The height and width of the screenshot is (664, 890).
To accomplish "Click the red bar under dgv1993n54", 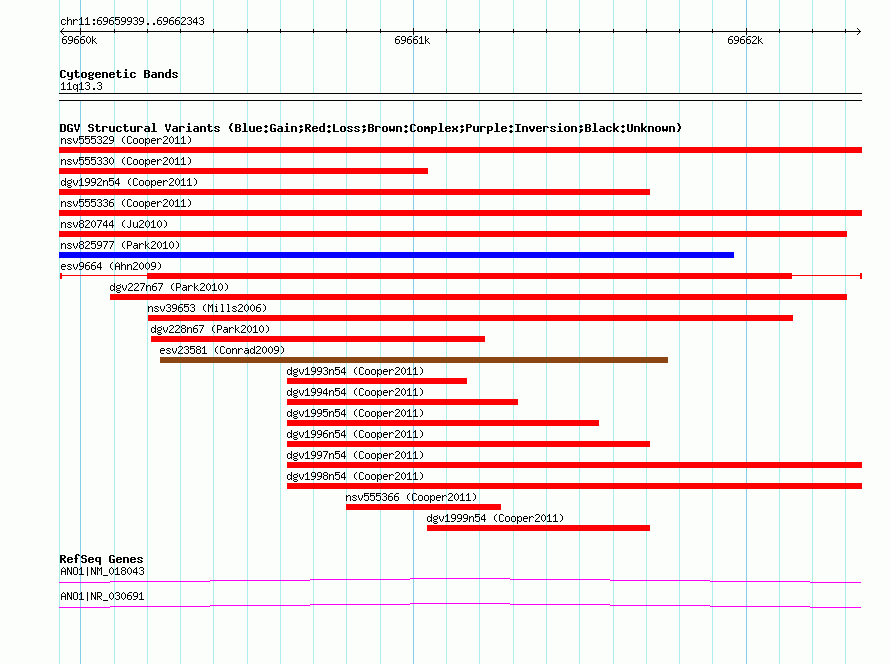I will (x=377, y=381).
